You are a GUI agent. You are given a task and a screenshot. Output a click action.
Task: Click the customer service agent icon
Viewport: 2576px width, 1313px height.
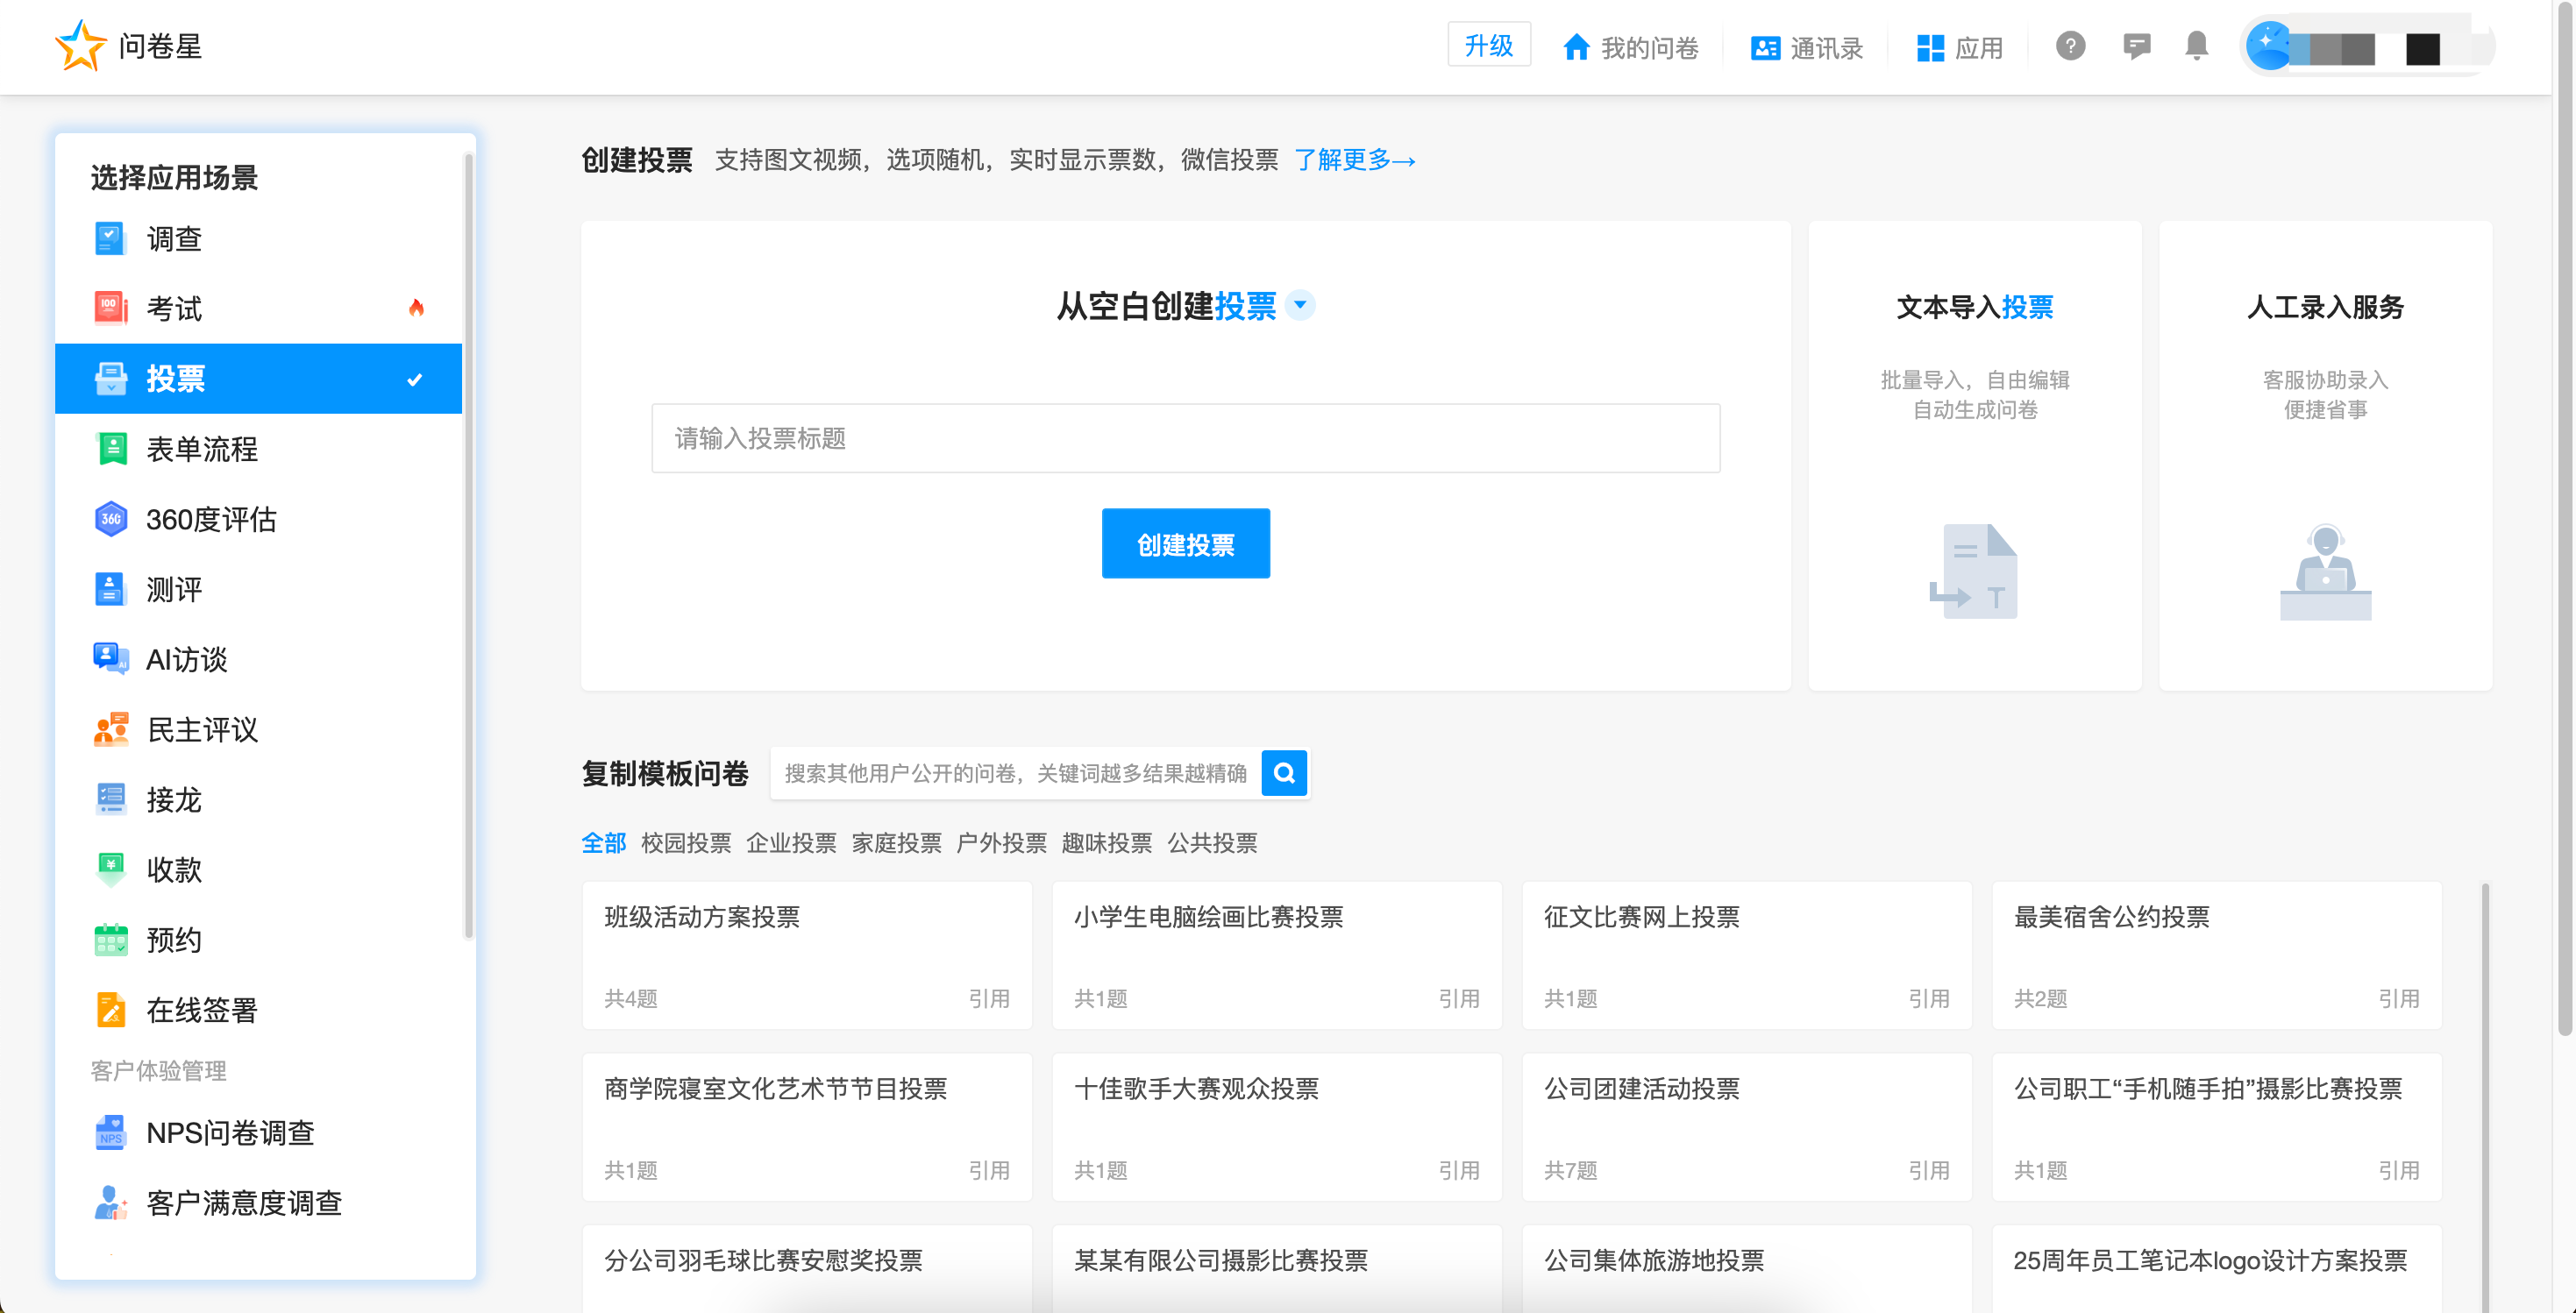coord(2325,571)
